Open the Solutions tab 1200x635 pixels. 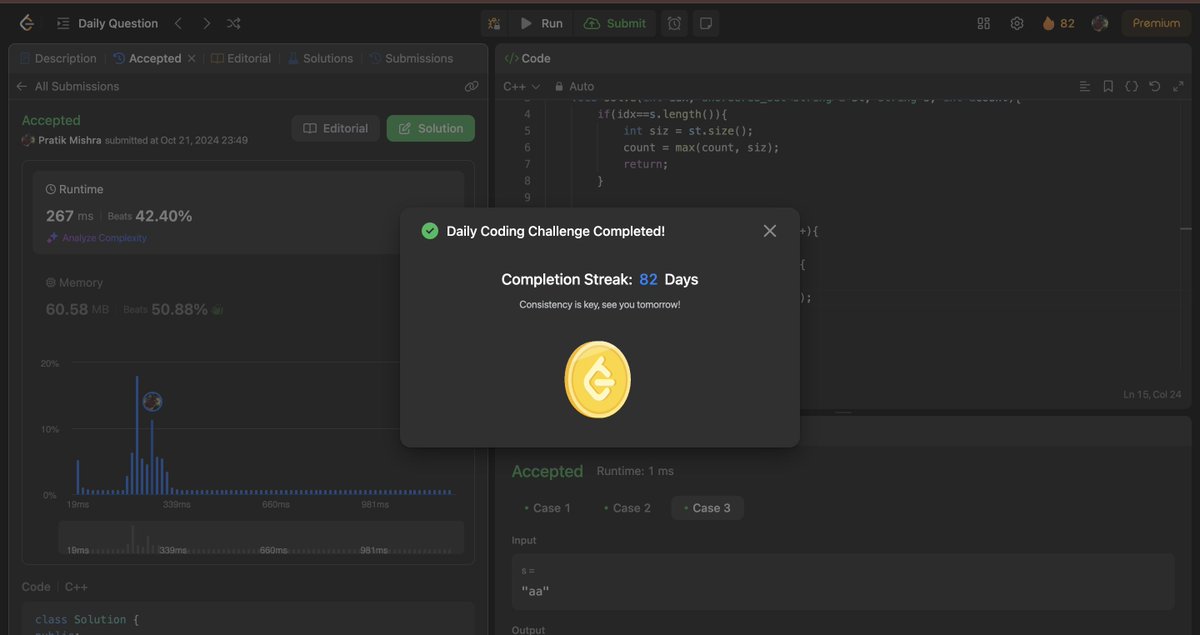point(320,58)
